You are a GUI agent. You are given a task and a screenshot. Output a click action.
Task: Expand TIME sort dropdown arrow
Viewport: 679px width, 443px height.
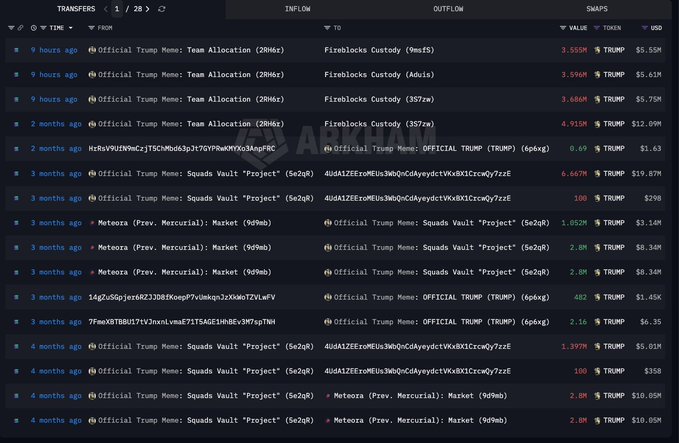[71, 28]
